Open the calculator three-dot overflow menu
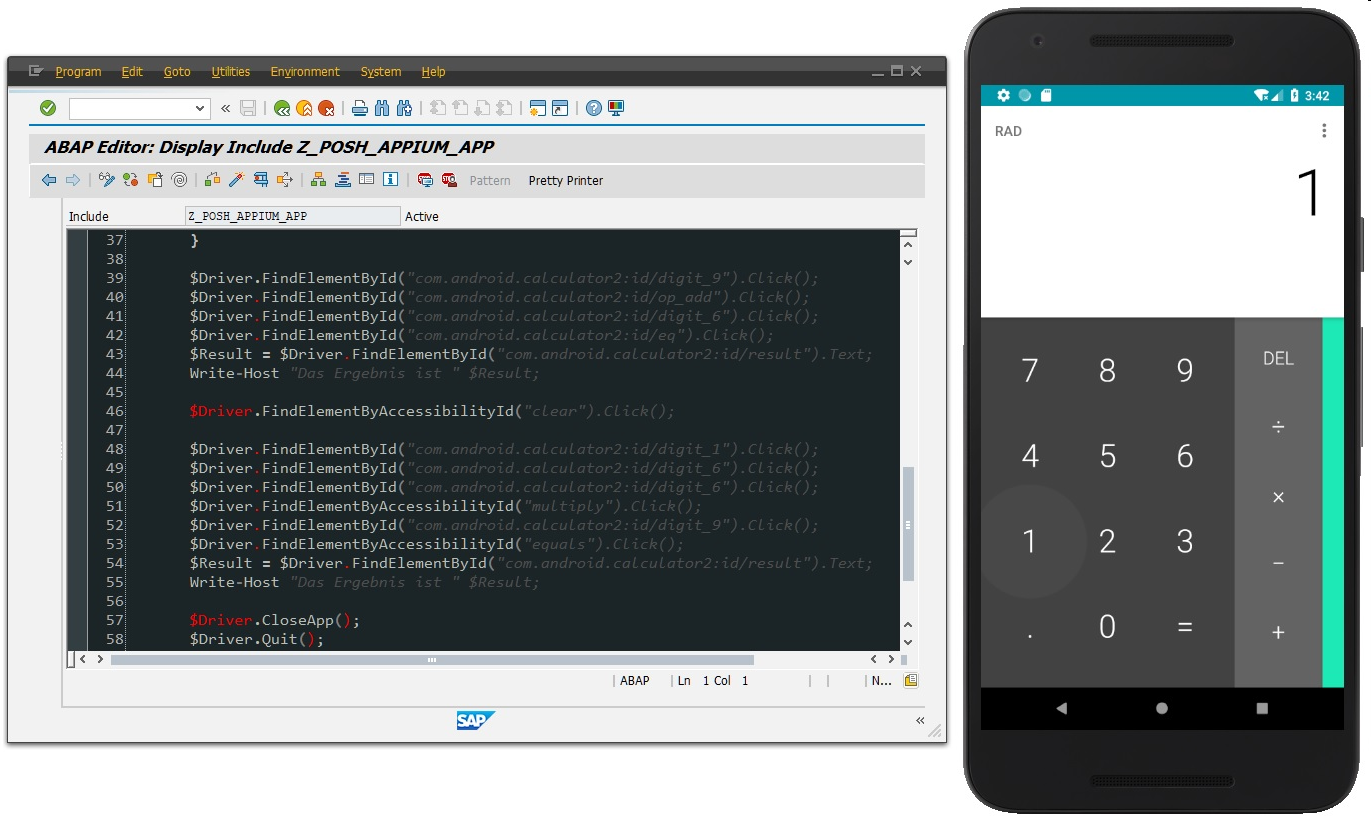This screenshot has width=1371, height=819. [1324, 131]
